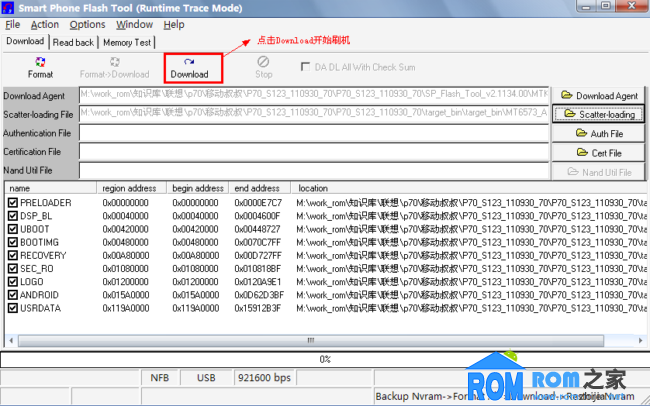Screen dimensions: 650x406
Task: Click the Nand Util File input field
Action: [314, 170]
